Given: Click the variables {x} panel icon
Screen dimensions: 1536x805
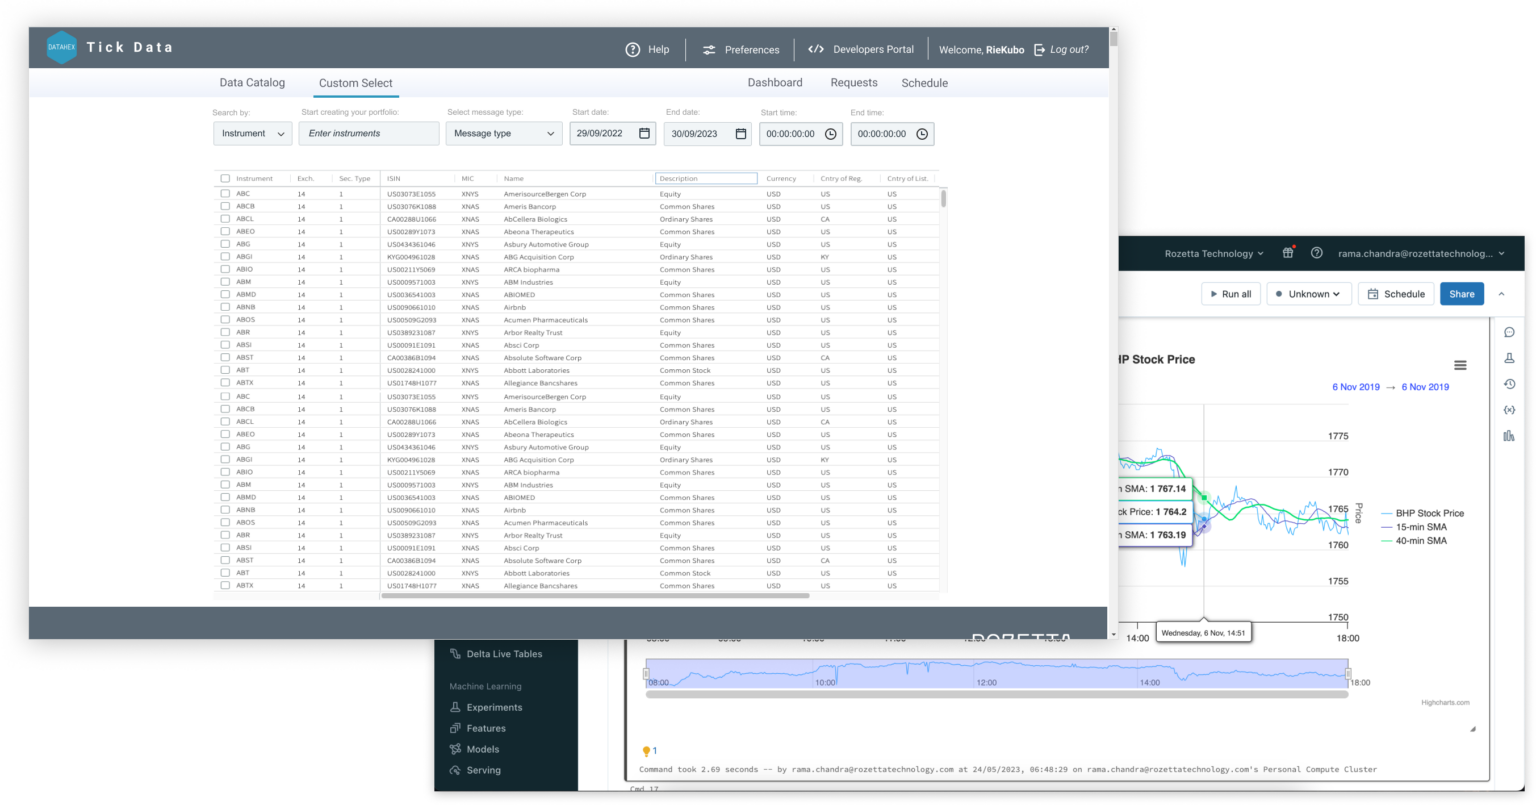Looking at the screenshot, I should (1509, 409).
